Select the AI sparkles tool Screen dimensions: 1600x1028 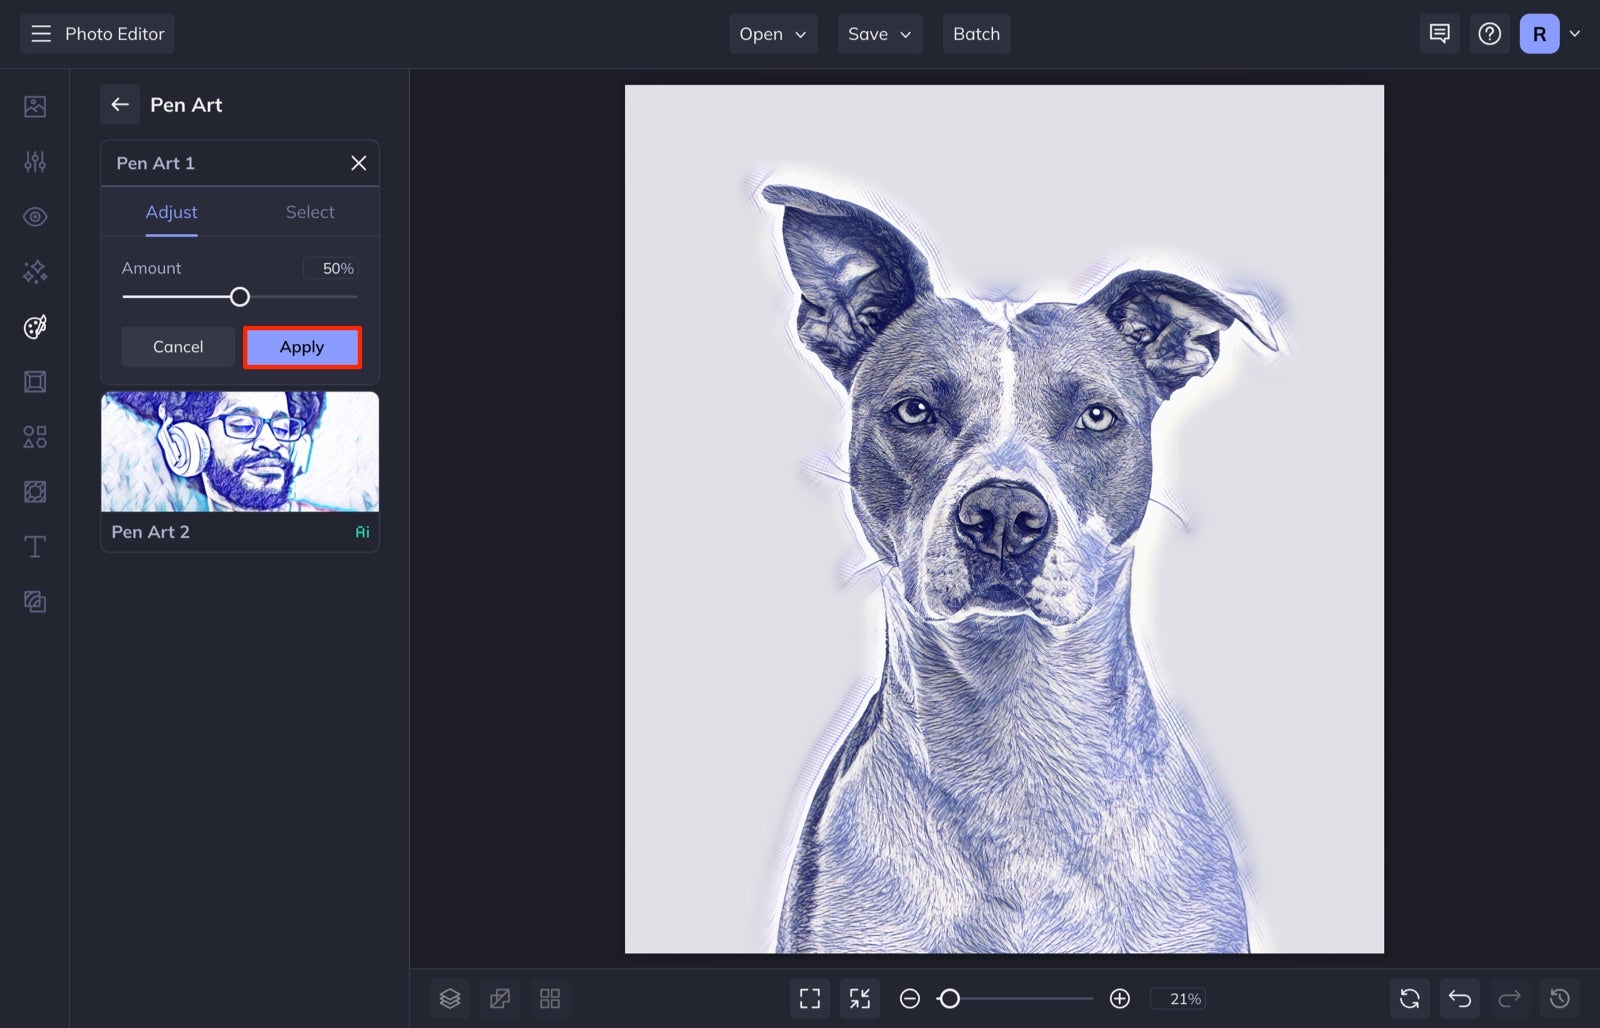[x=34, y=271]
